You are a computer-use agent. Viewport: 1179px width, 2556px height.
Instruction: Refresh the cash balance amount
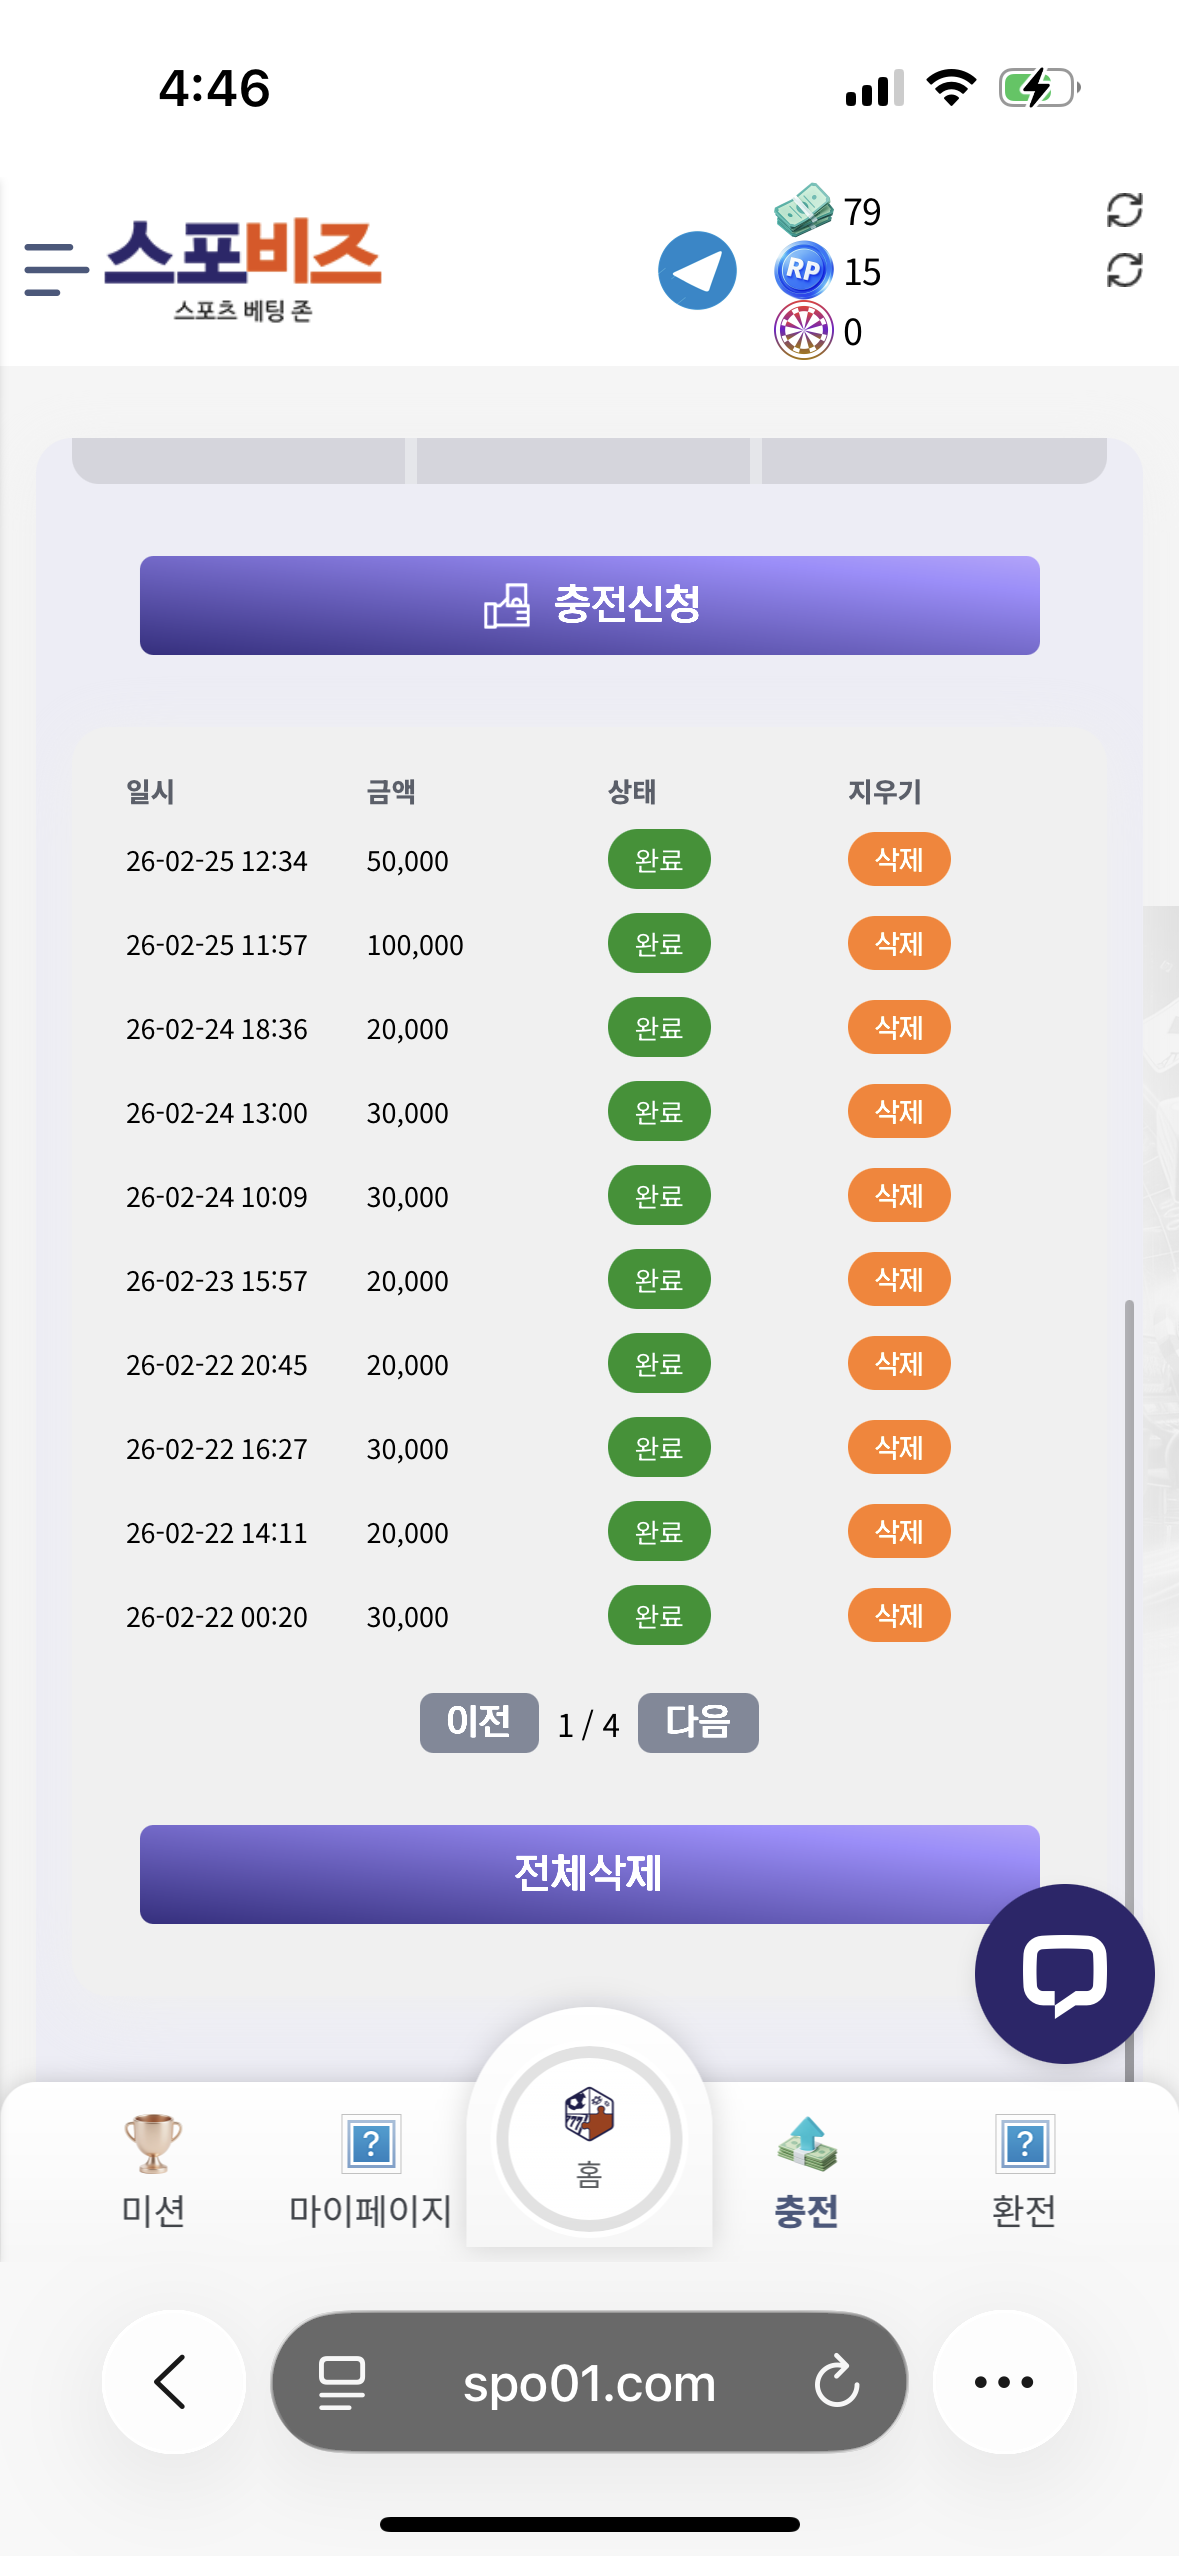coord(1124,210)
